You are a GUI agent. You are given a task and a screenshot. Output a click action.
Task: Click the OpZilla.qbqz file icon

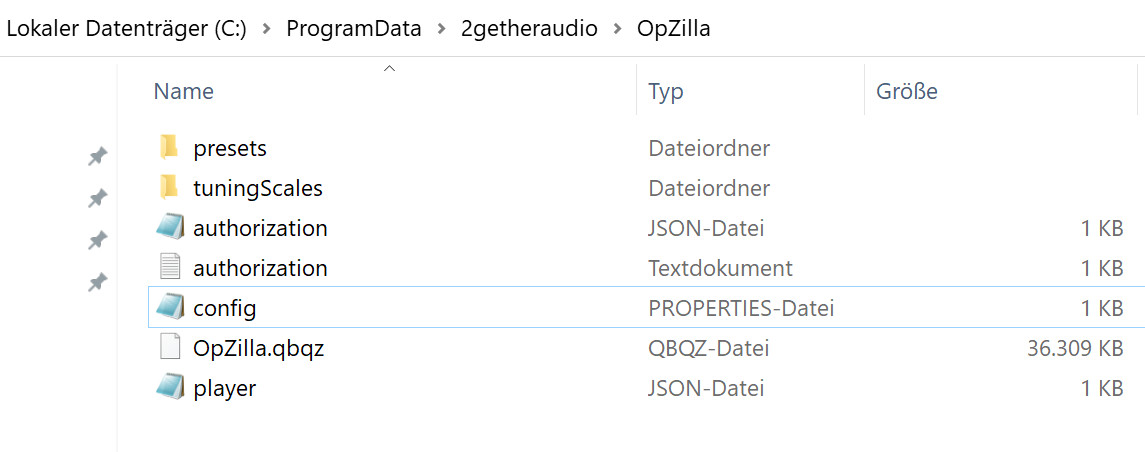(169, 348)
